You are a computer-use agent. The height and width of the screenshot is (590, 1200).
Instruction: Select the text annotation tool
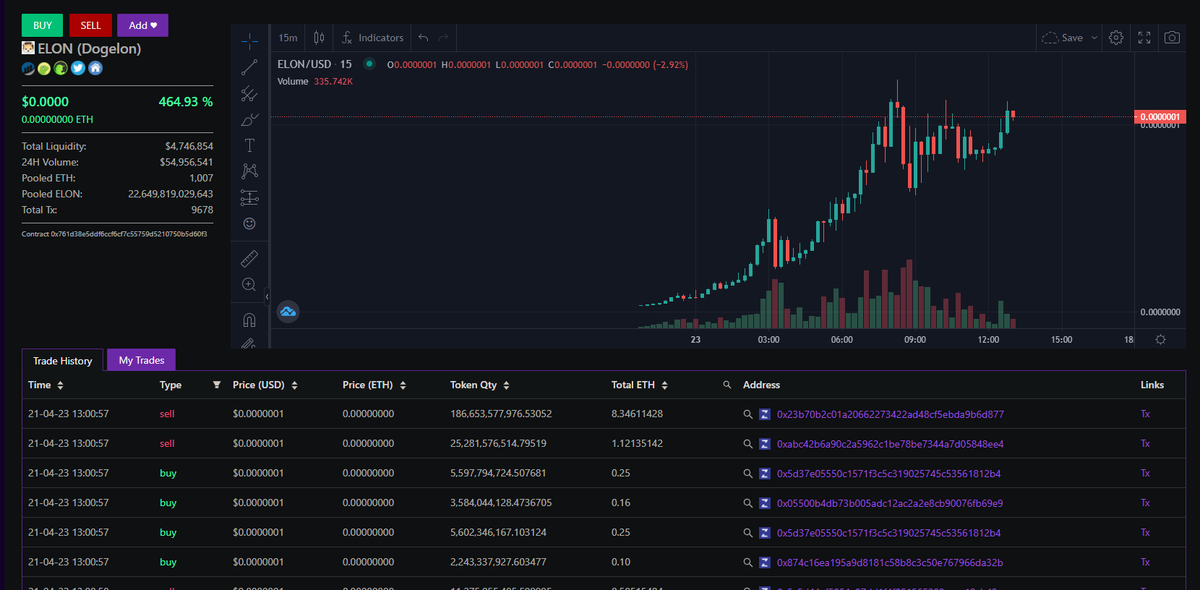click(249, 146)
